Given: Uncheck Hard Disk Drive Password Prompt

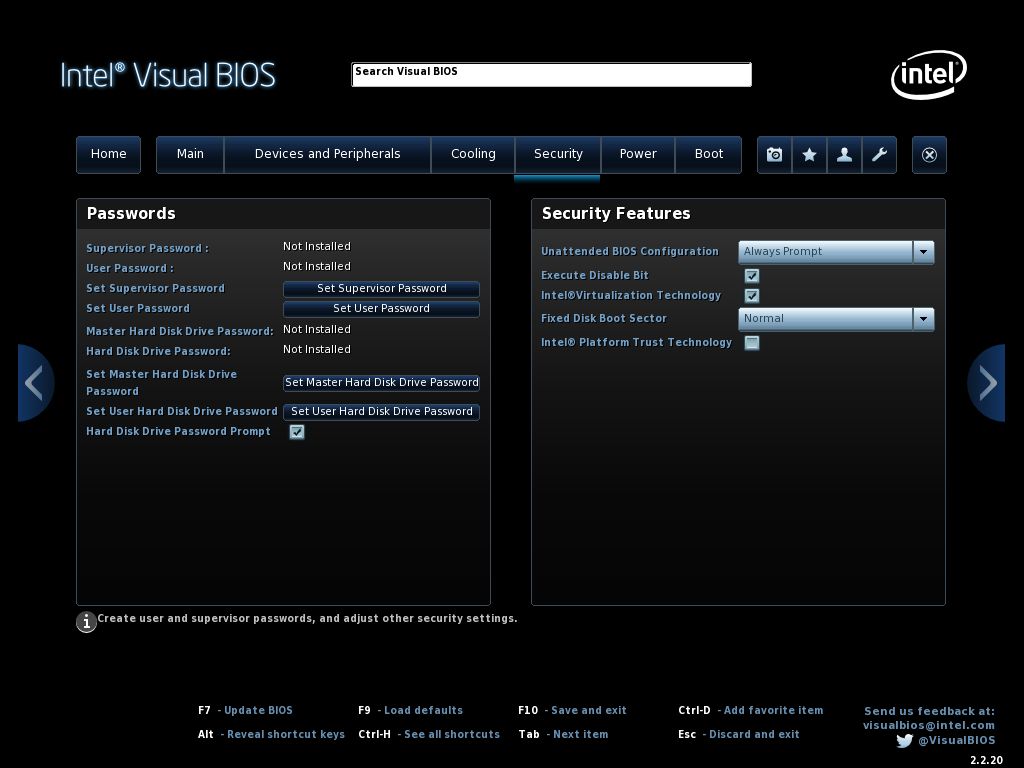Looking at the screenshot, I should pyautogui.click(x=296, y=432).
